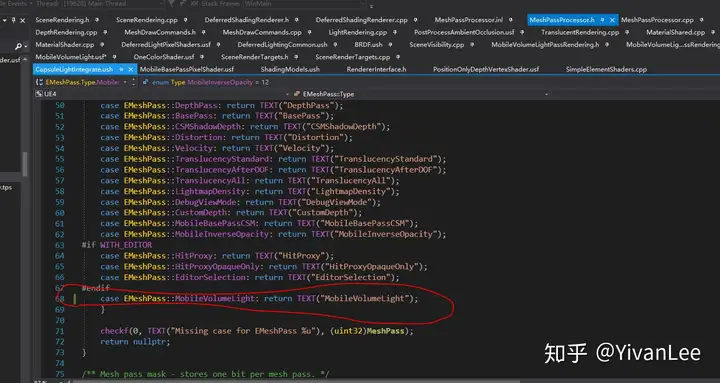This screenshot has height=383, width=720.
Task: Click pin icon on SceneVisibility.cpp tab
Action: 472,45
